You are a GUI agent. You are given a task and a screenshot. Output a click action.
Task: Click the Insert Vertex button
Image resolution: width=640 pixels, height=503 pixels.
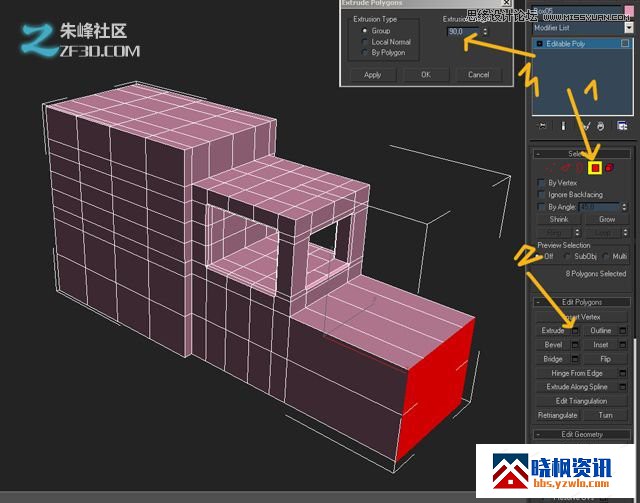pos(582,317)
